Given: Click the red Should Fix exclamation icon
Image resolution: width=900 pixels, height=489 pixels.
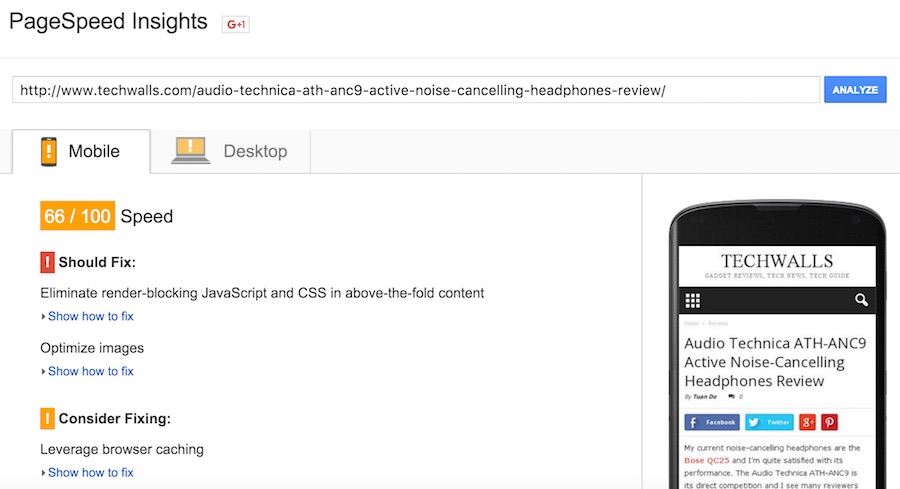Looking at the screenshot, I should pos(47,262).
